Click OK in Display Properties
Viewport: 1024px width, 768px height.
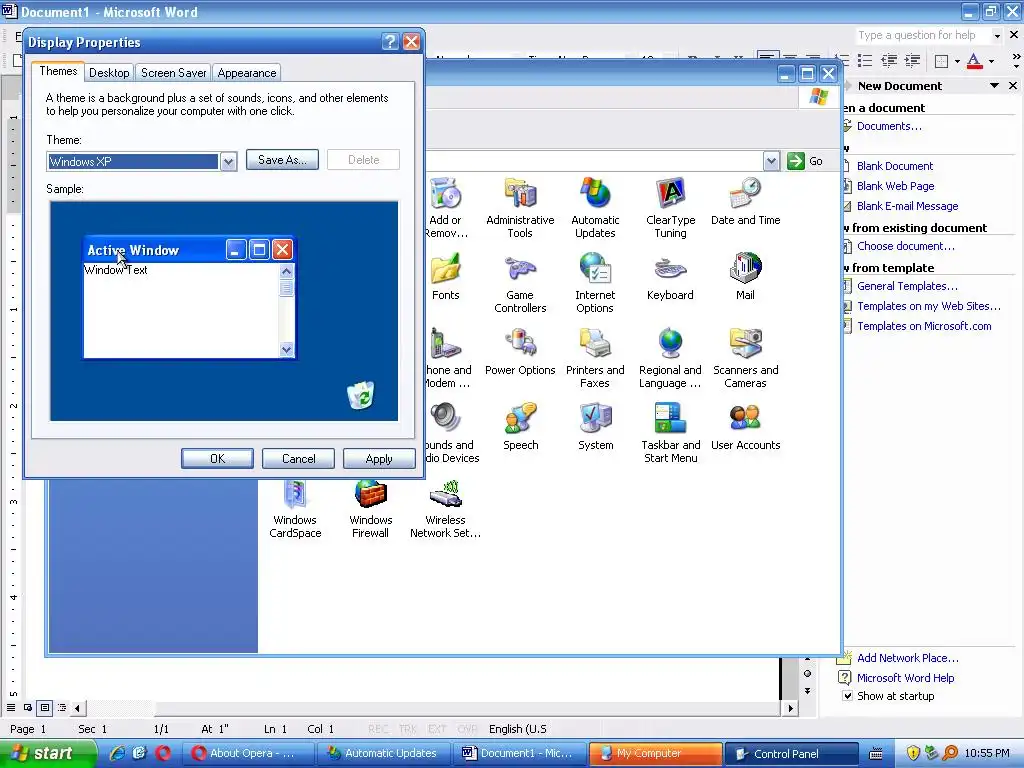(217, 458)
